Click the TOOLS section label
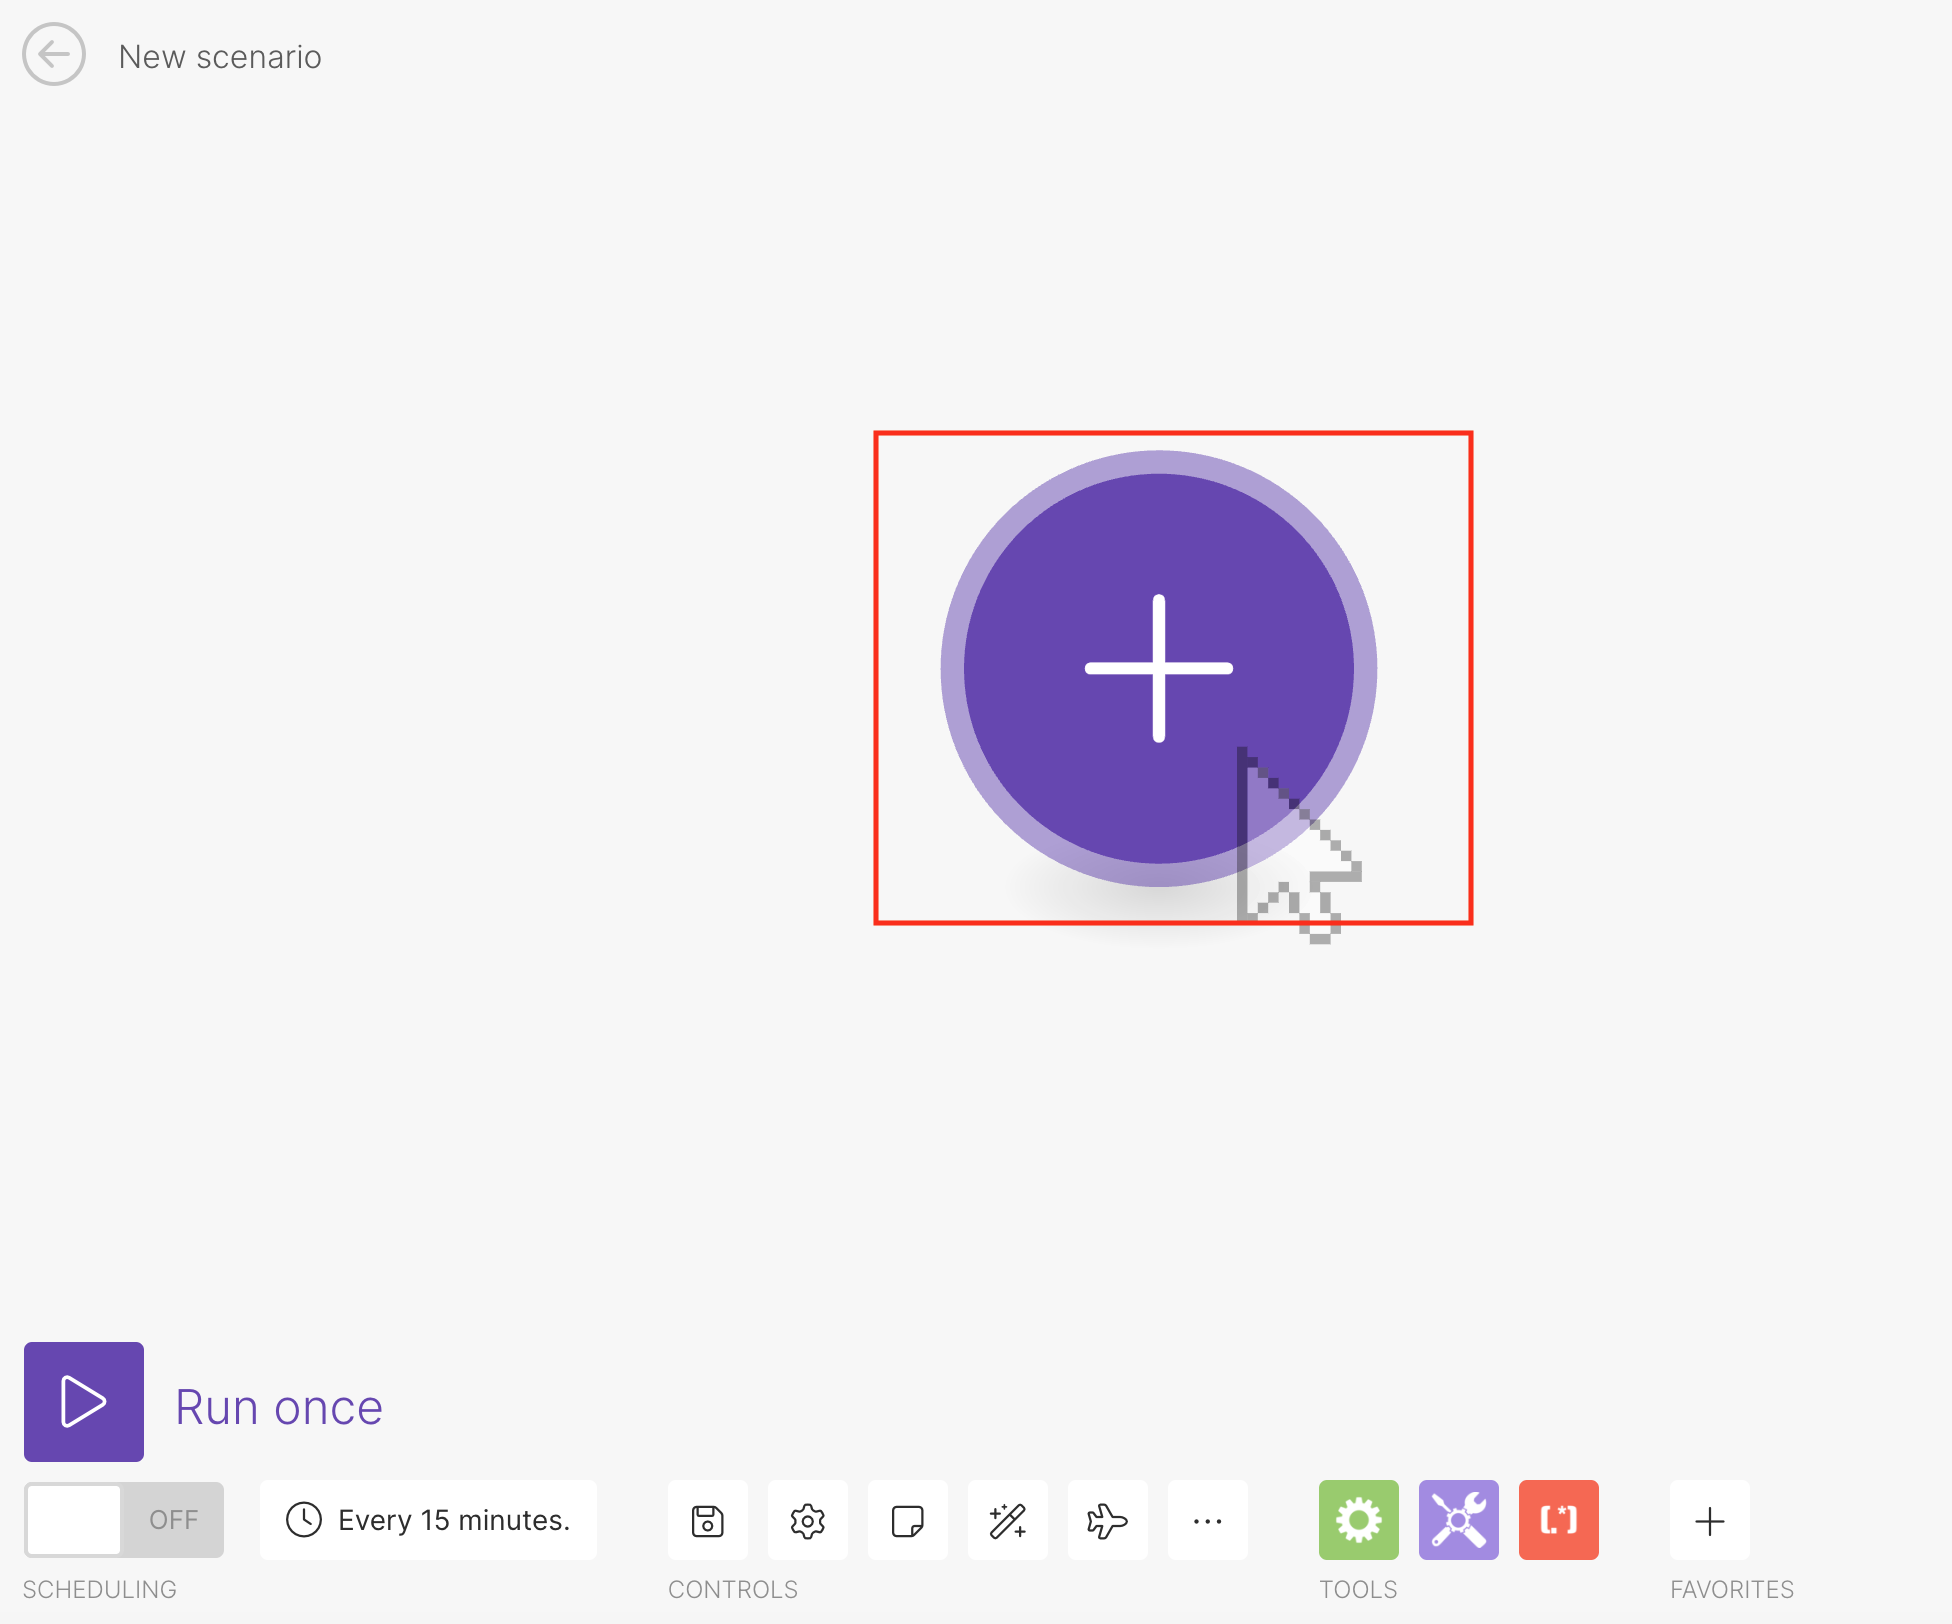Image resolution: width=1952 pixels, height=1624 pixels. [1358, 1589]
